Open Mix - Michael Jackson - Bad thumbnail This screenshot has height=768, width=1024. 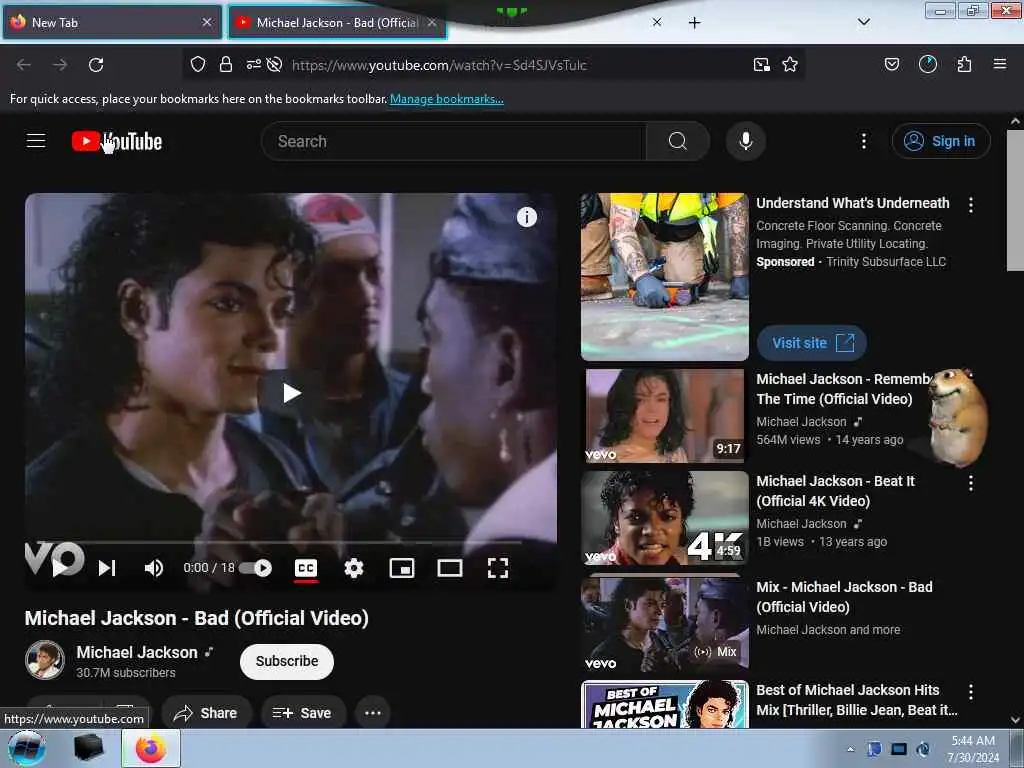pos(665,624)
